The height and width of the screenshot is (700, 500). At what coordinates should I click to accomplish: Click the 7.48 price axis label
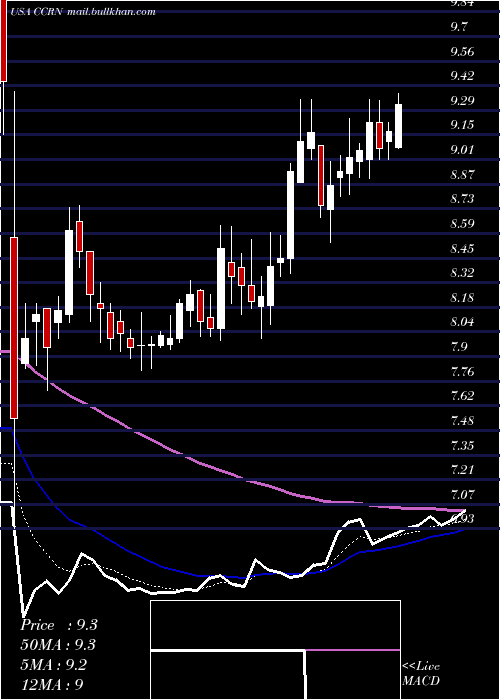(462, 421)
